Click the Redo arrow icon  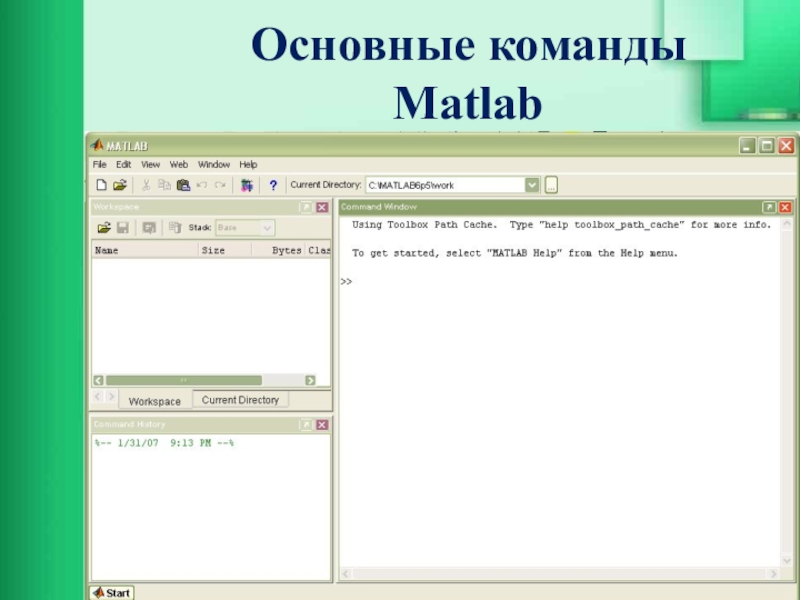point(220,185)
